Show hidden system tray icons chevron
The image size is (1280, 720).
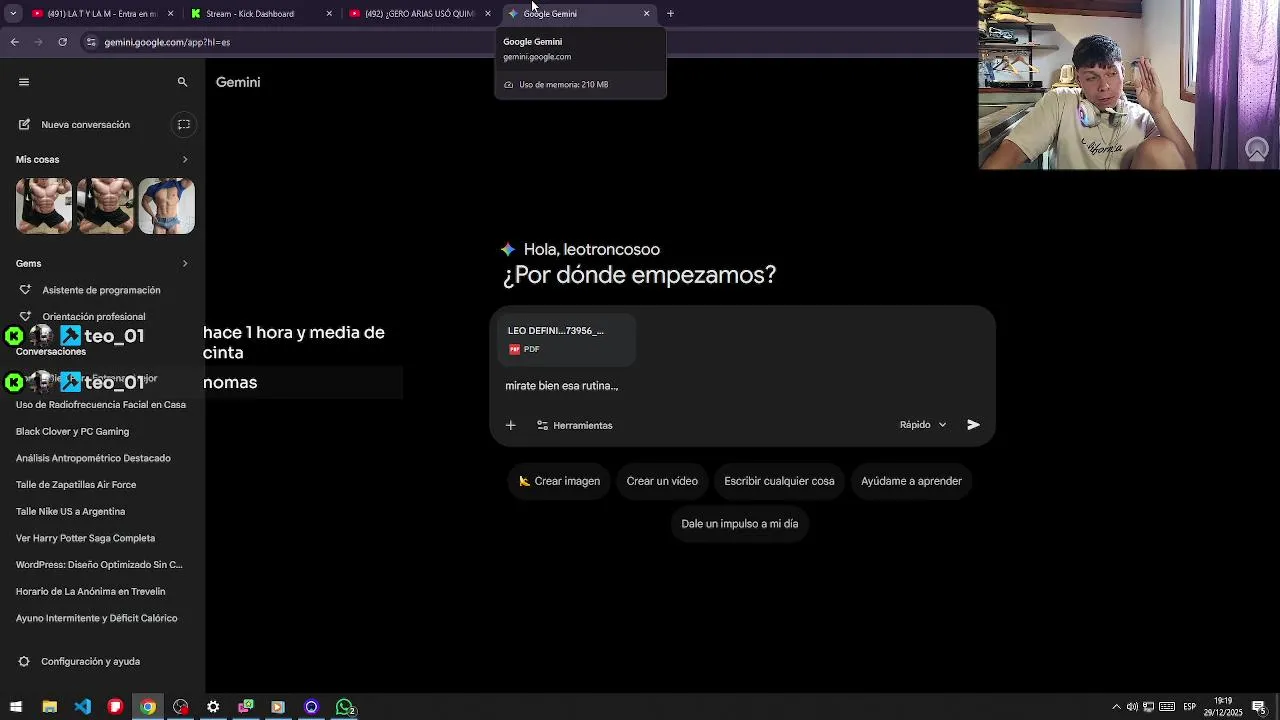pos(1116,707)
